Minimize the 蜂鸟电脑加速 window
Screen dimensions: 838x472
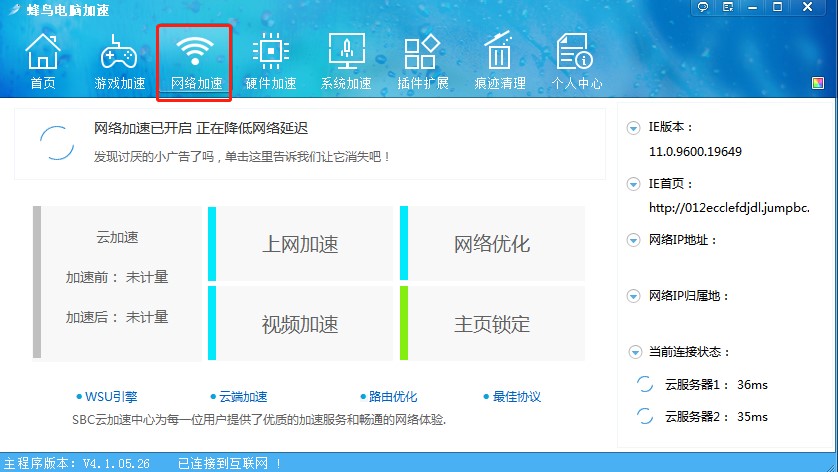tap(752, 7)
